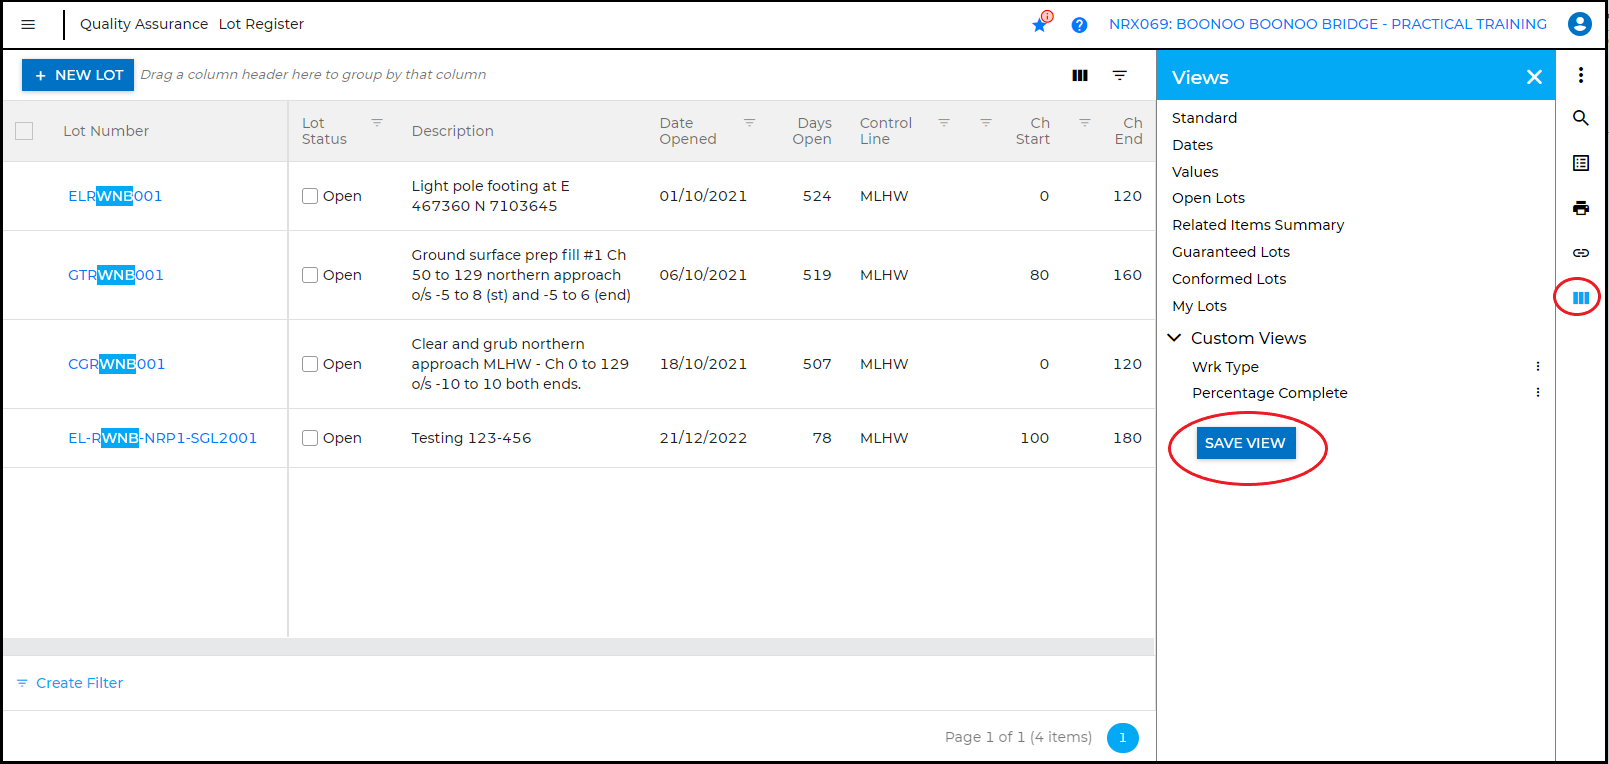
Task: Open the vertical three-dot more menu
Action: (x=1581, y=75)
